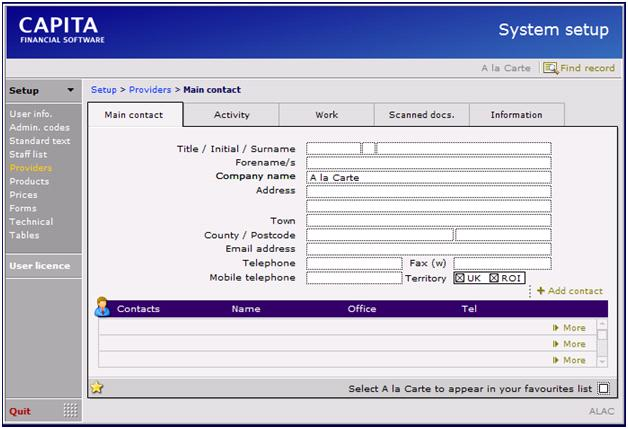
Task: Click More link in third contact row
Action: [x=574, y=360]
